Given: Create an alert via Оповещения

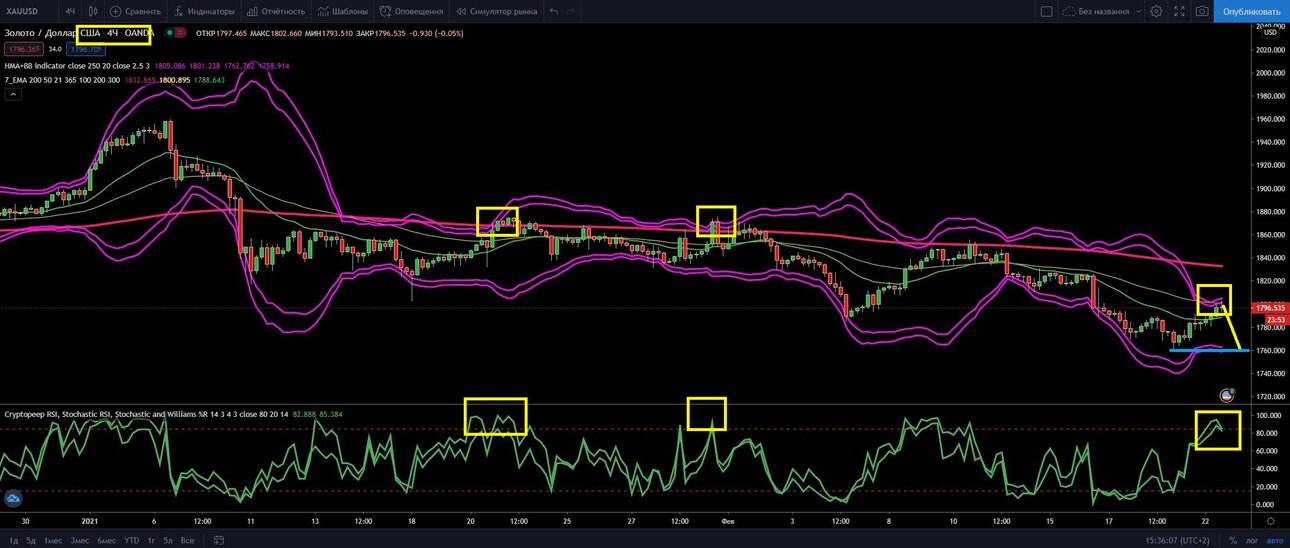Looking at the screenshot, I should 411,11.
